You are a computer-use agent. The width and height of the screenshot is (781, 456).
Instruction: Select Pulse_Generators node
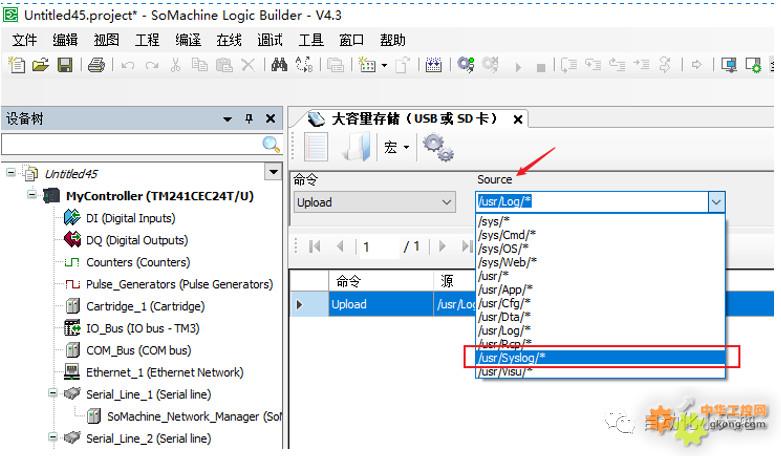pyautogui.click(x=179, y=284)
